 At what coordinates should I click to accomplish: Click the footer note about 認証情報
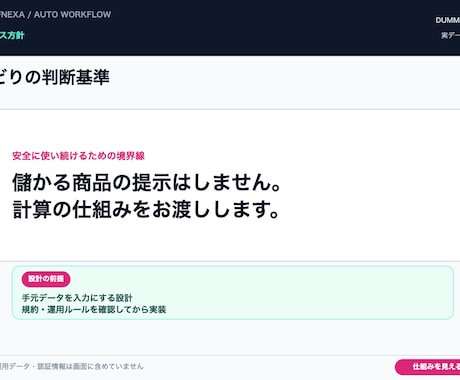72,366
